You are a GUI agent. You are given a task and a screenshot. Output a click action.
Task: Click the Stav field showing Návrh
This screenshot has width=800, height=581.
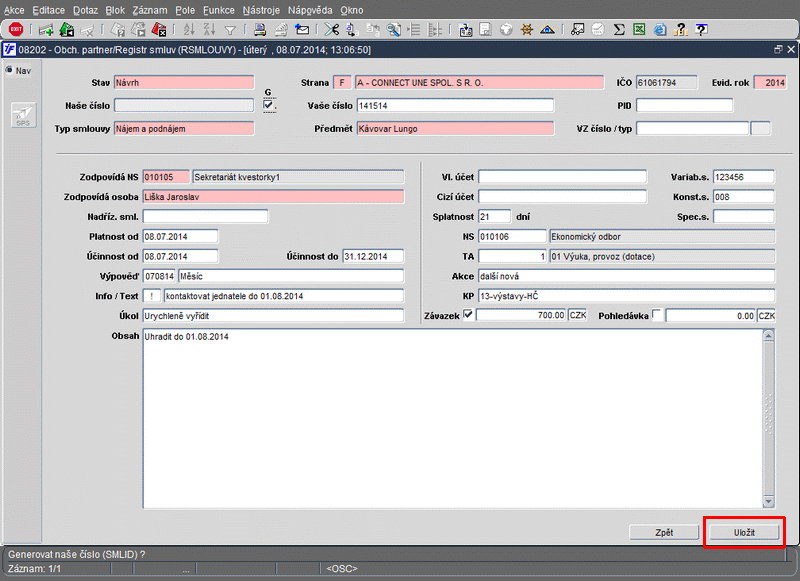pos(184,83)
